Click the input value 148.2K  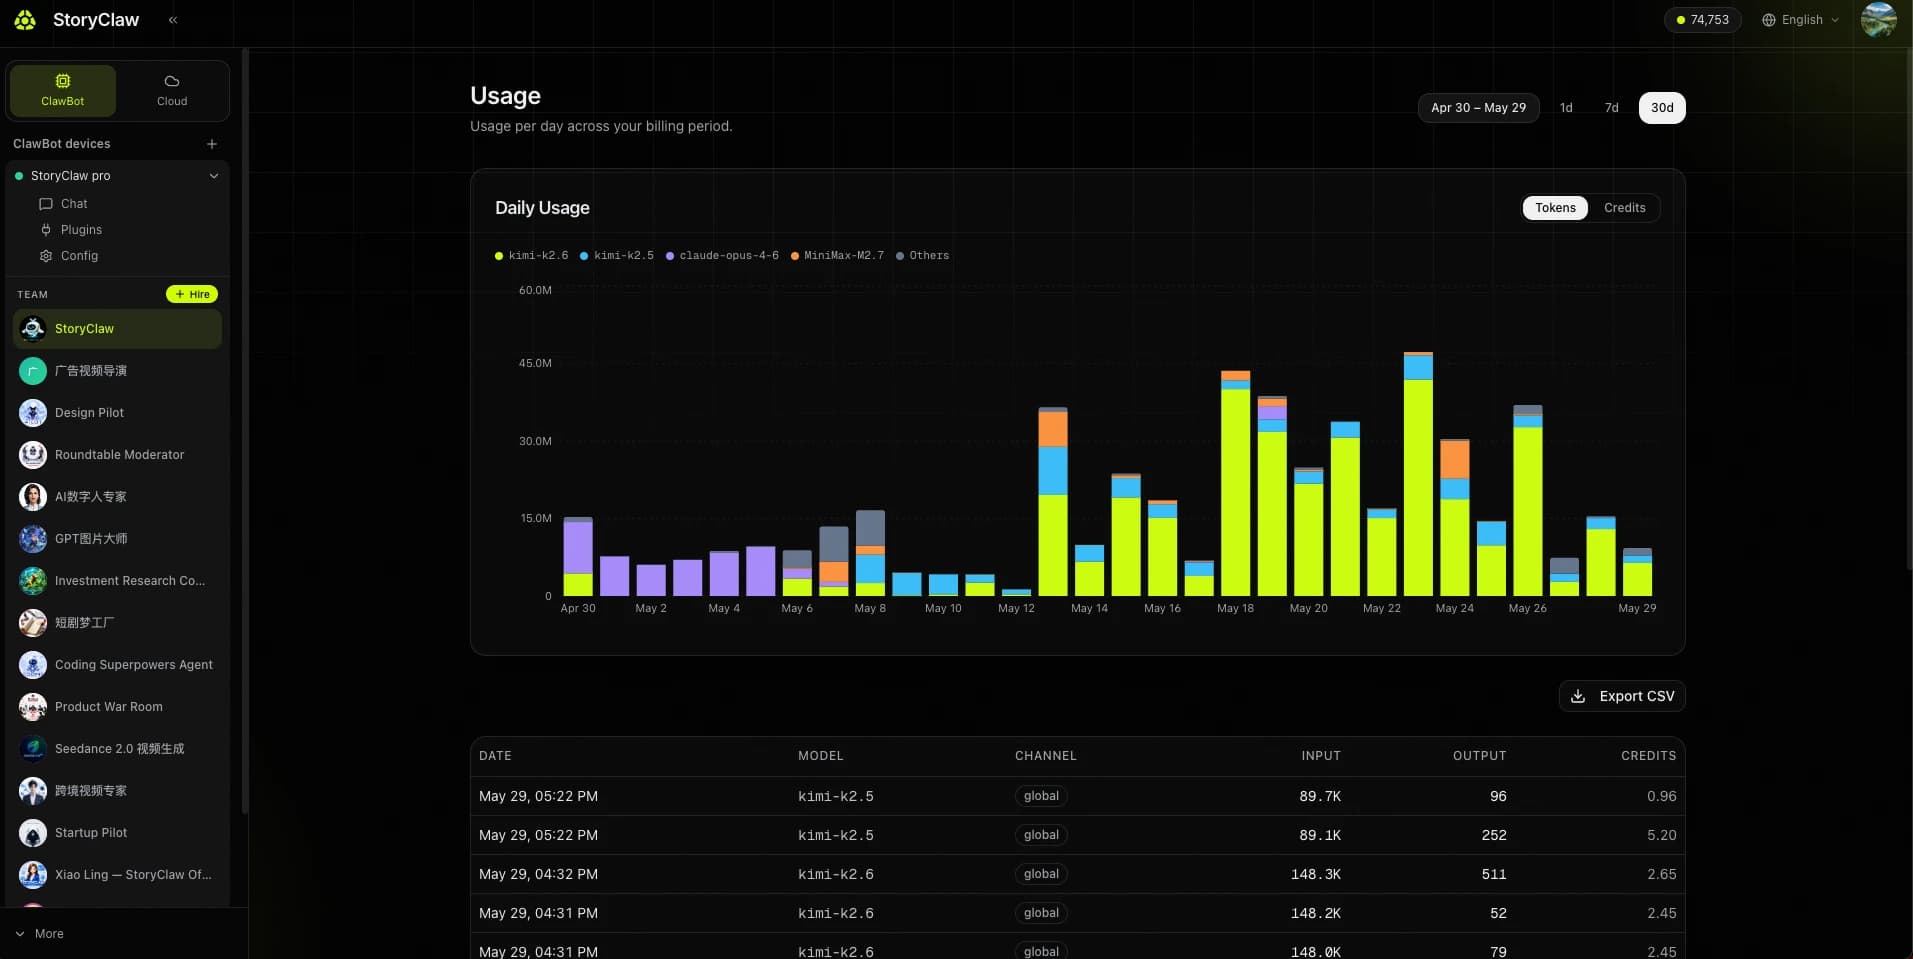coord(1315,913)
